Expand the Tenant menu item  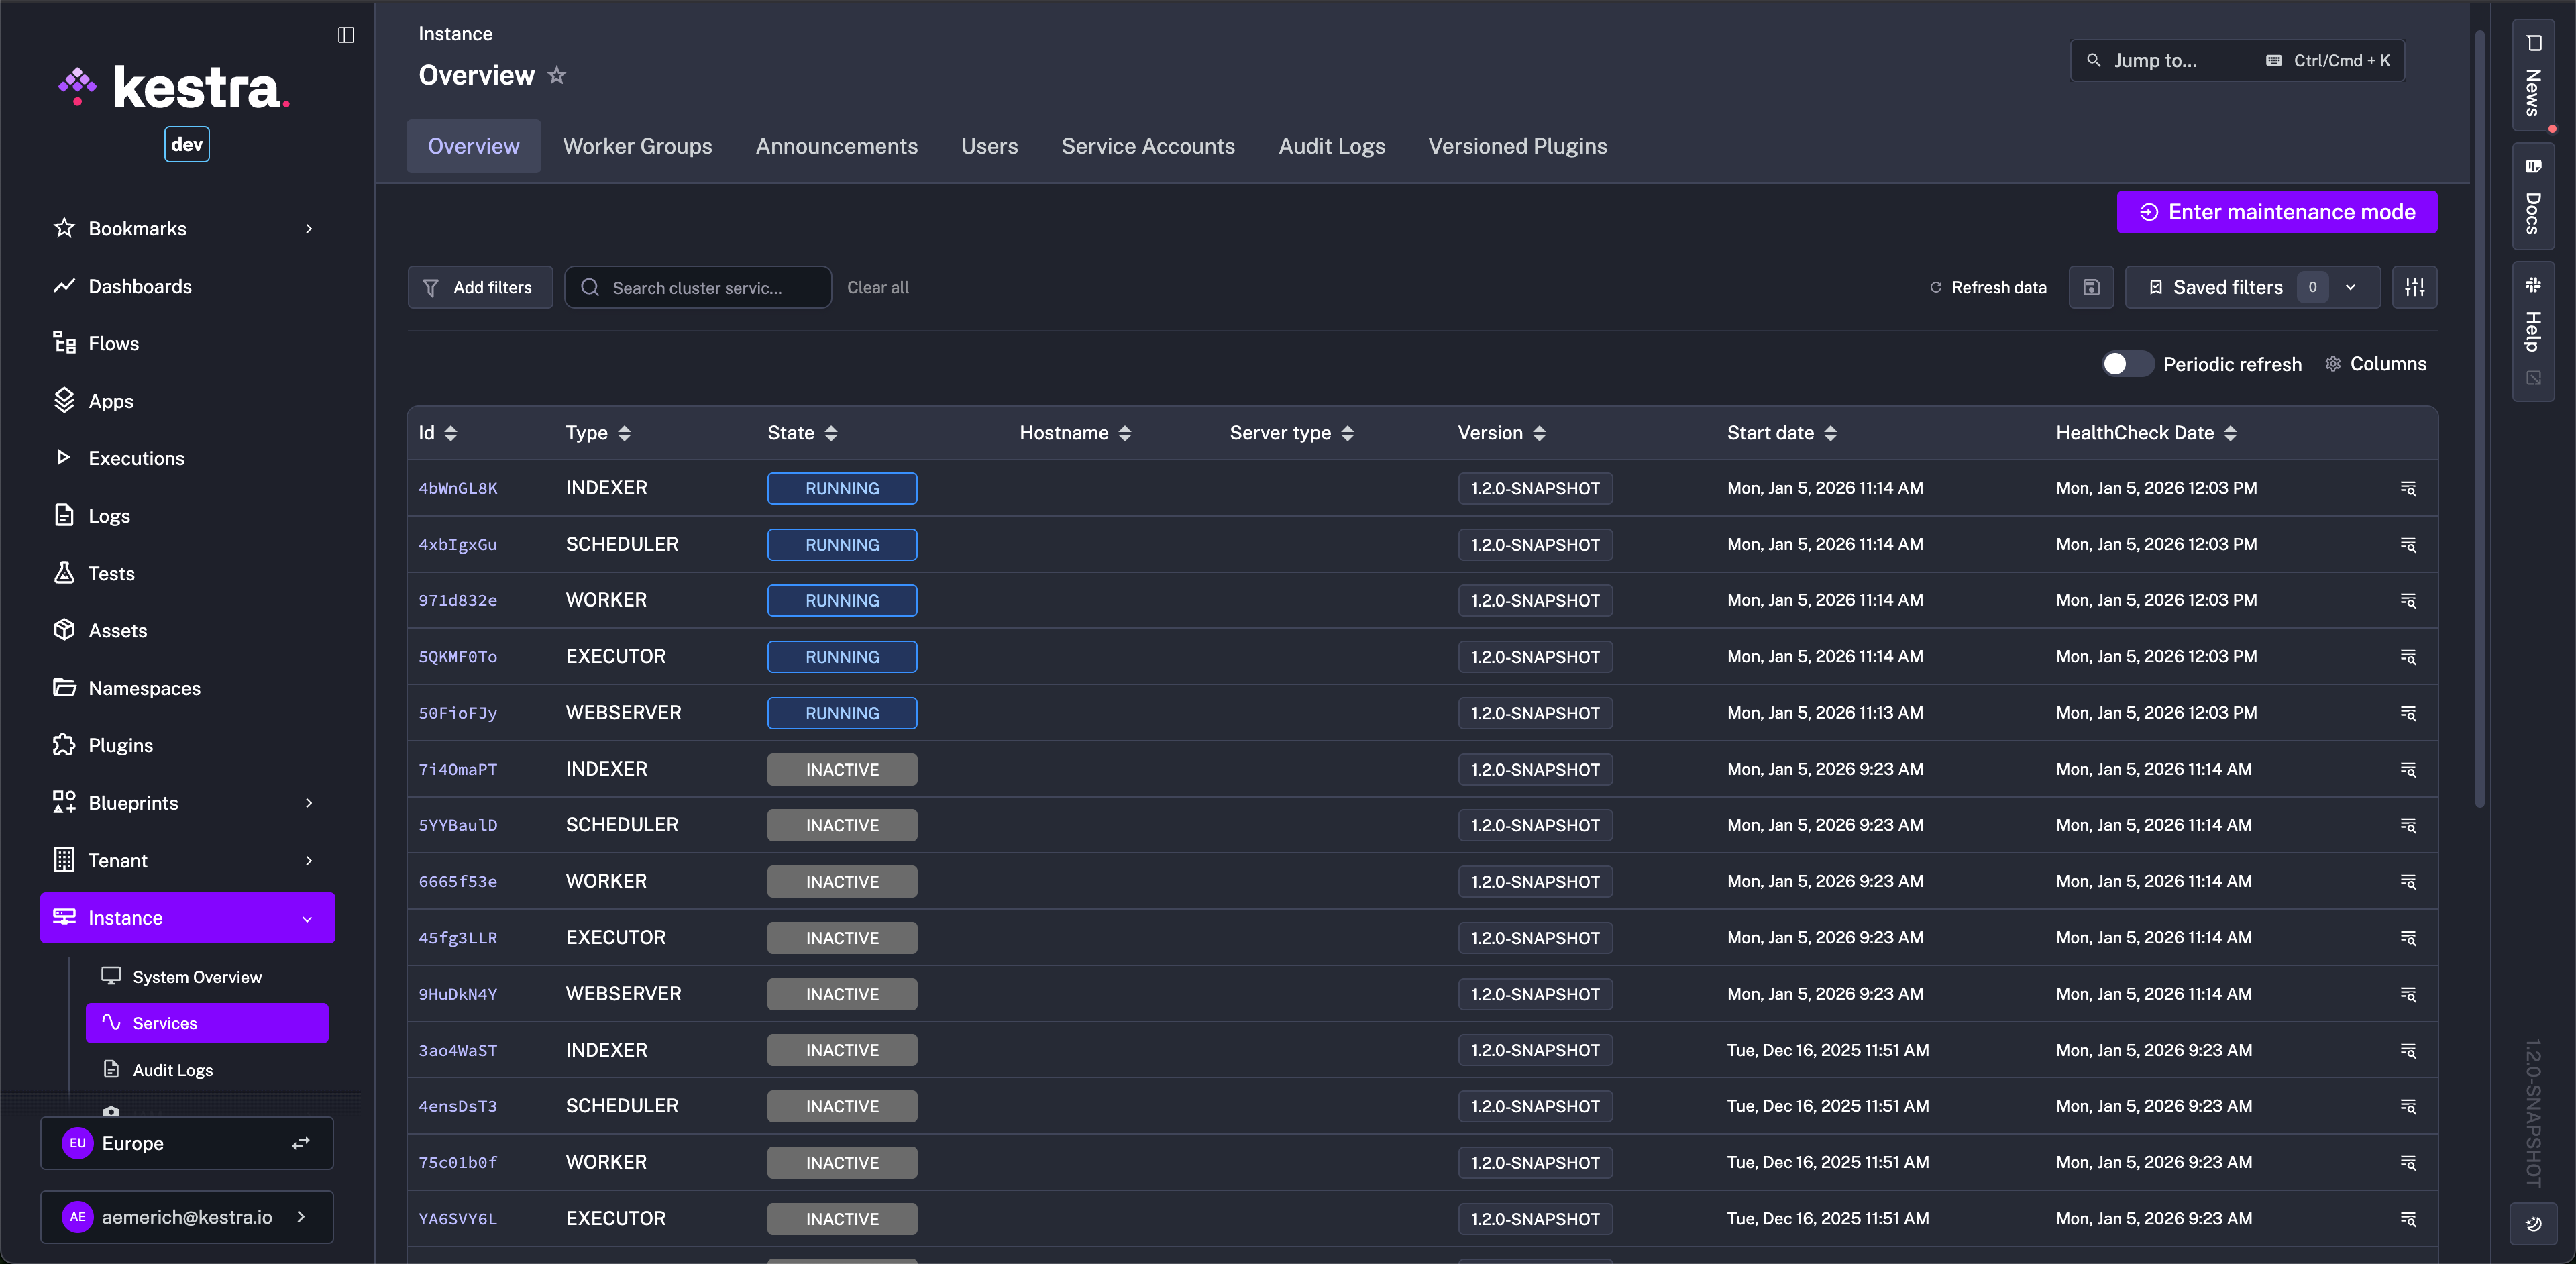point(118,860)
